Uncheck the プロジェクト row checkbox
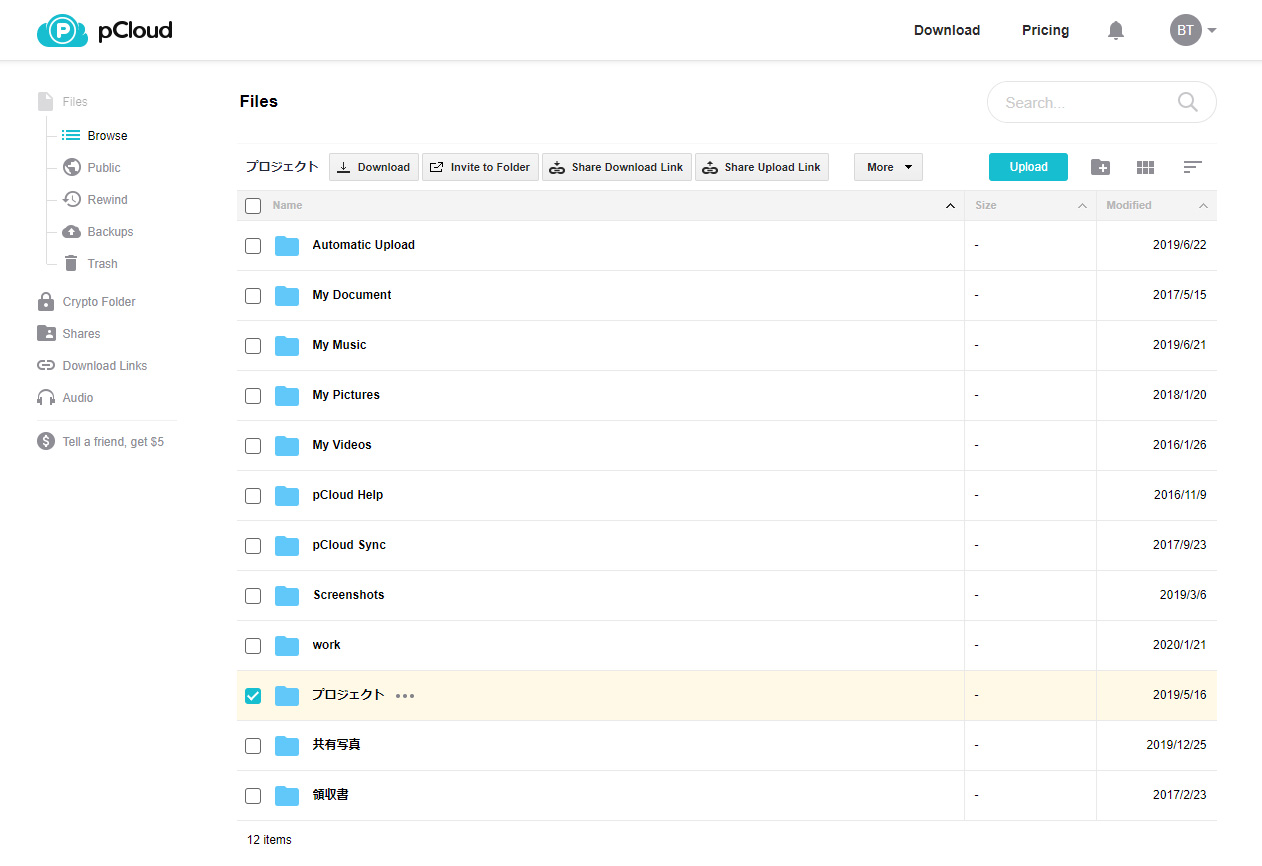The image size is (1262, 866). pyautogui.click(x=253, y=696)
